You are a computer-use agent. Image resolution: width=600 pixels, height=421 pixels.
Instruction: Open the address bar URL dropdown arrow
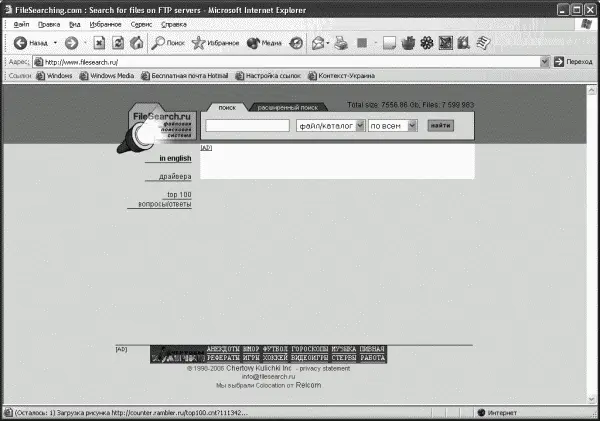click(544, 61)
